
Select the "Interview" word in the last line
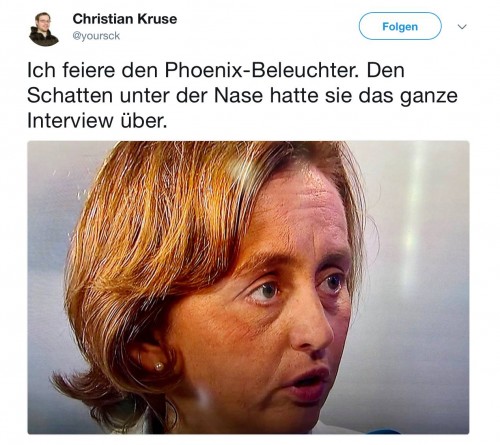pos(70,121)
